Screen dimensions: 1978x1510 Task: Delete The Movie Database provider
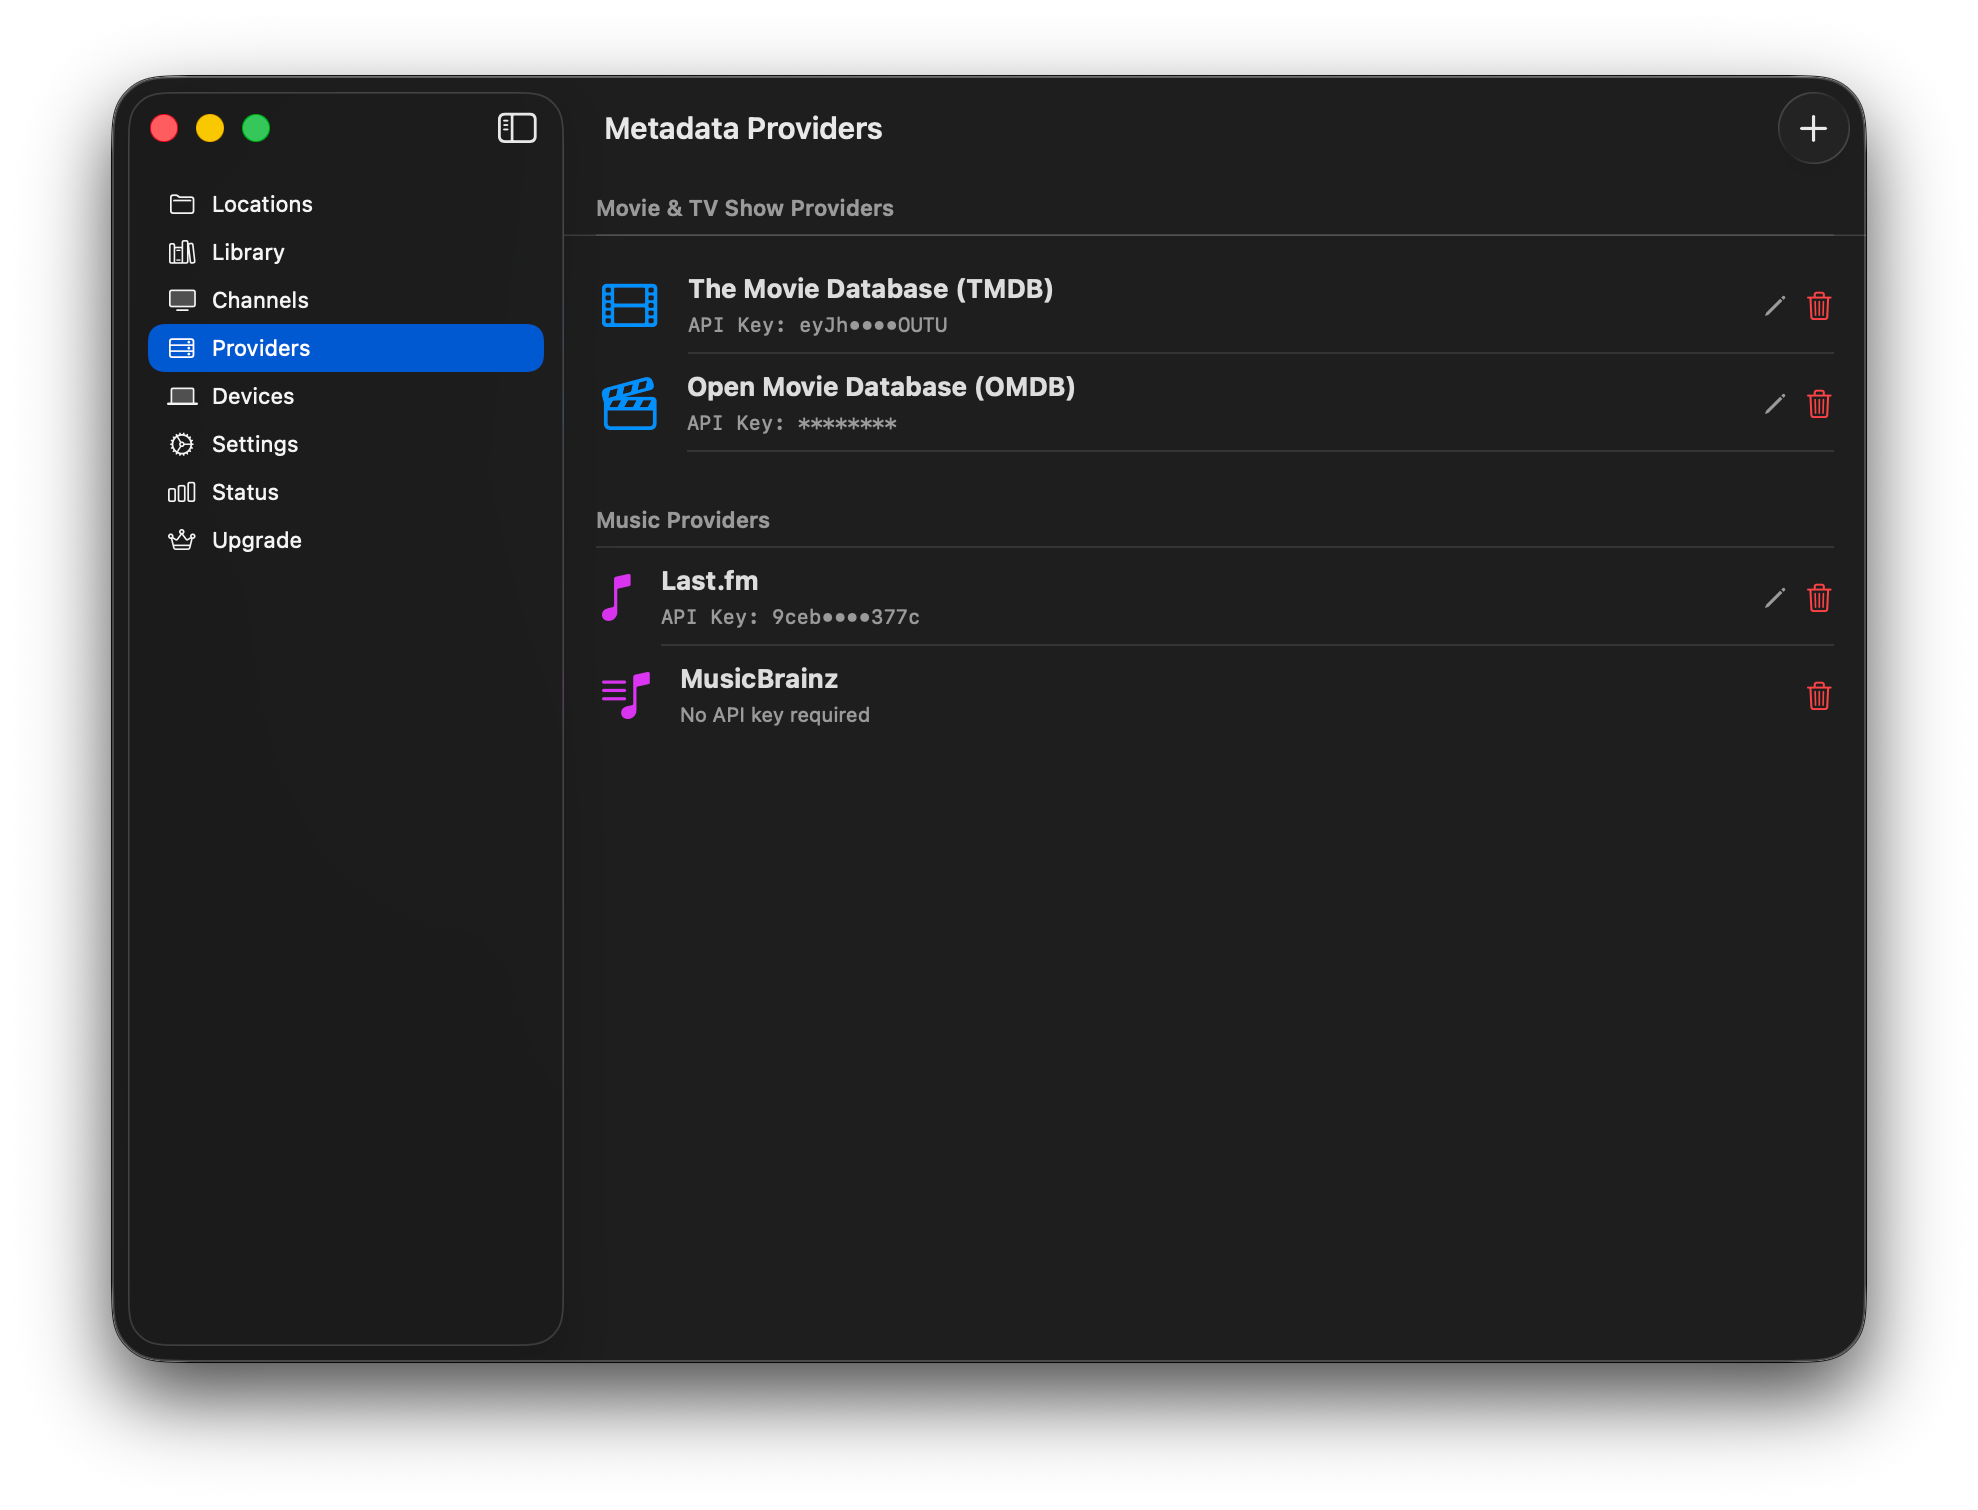pyautogui.click(x=1818, y=306)
